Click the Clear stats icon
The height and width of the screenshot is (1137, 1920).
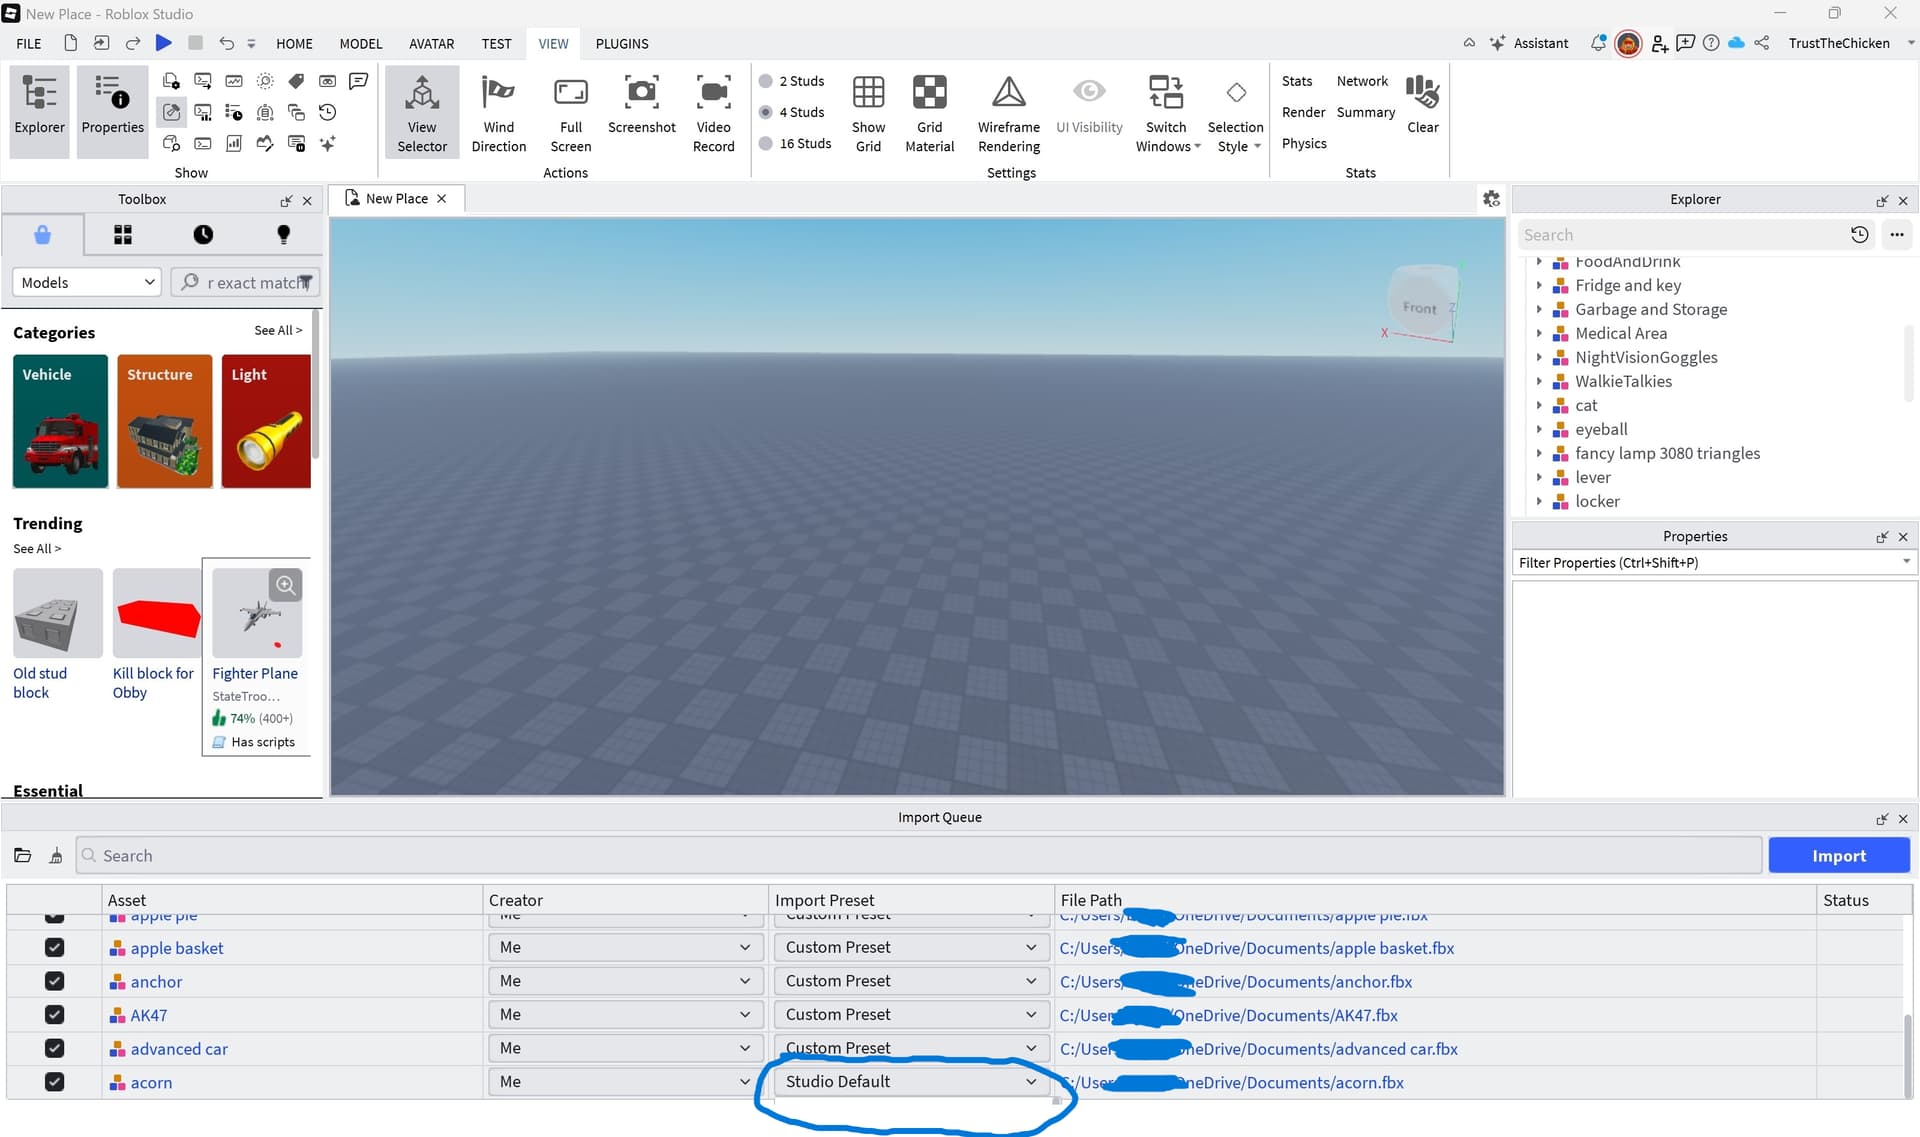pyautogui.click(x=1422, y=104)
